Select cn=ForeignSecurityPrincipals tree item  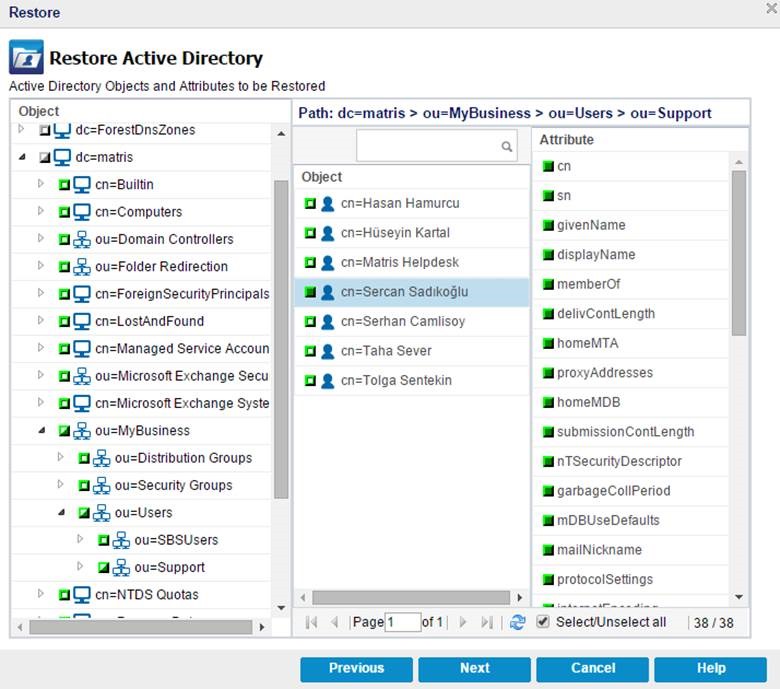182,294
